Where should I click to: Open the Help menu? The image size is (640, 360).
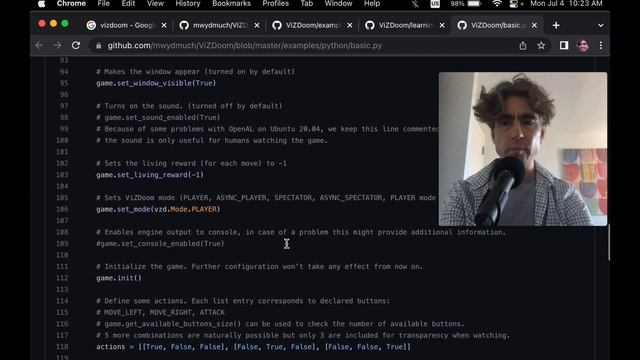click(372, 4)
